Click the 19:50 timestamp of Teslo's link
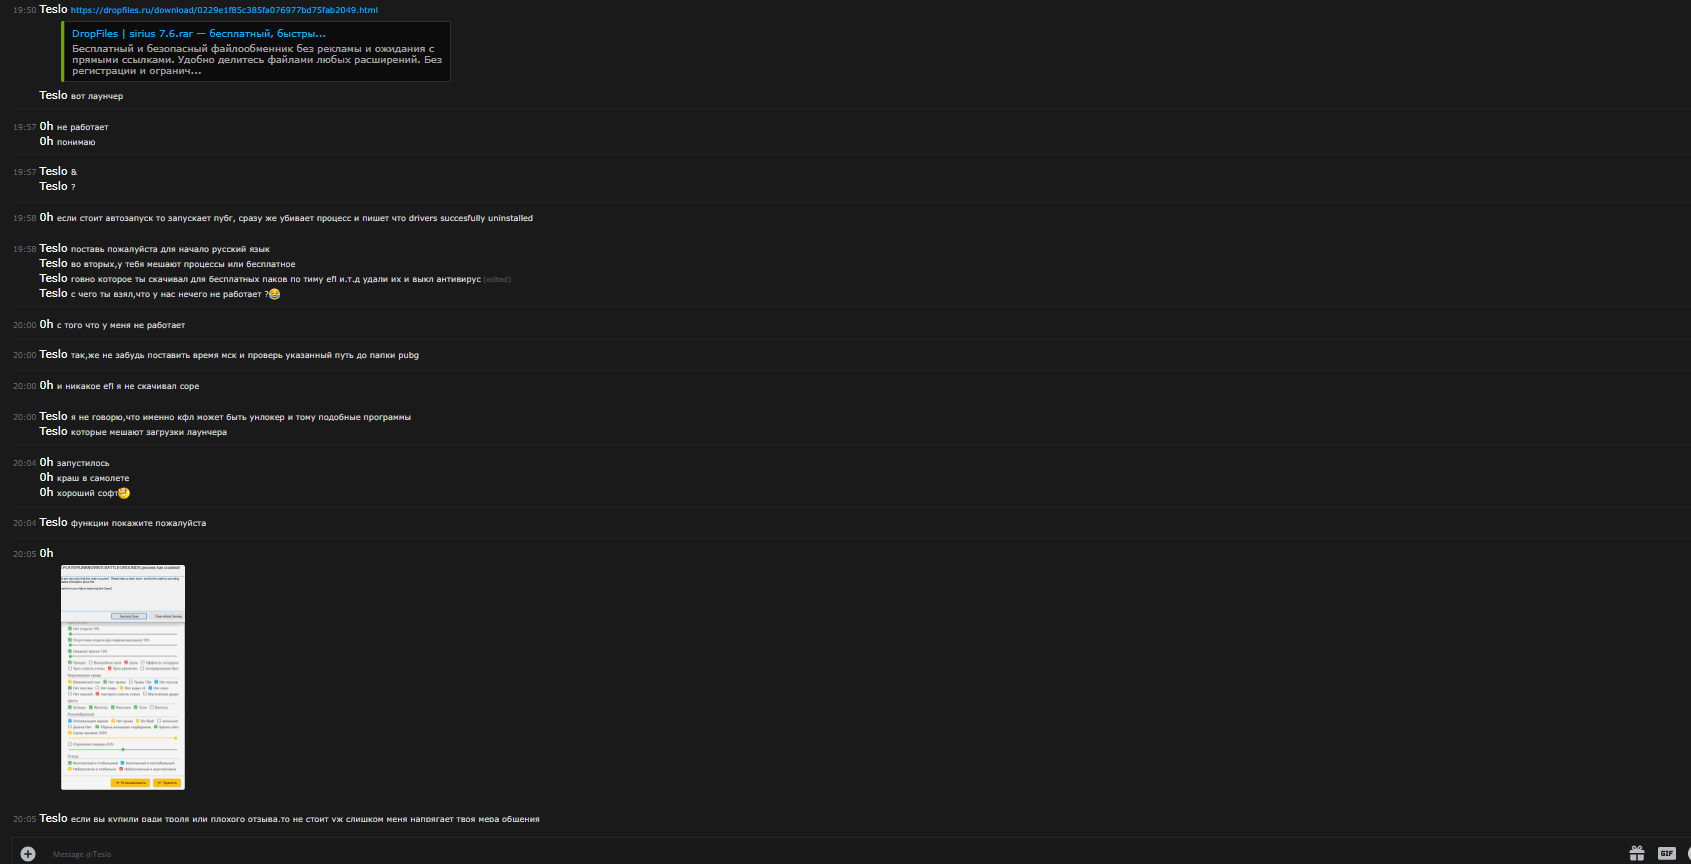Image resolution: width=1691 pixels, height=864 pixels. point(24,10)
